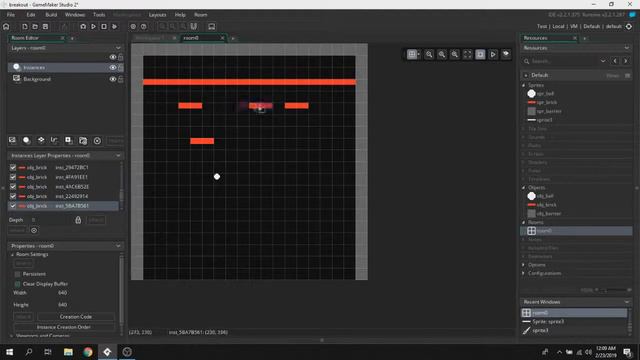Stop the running game from the toolbar

tap(104, 27)
